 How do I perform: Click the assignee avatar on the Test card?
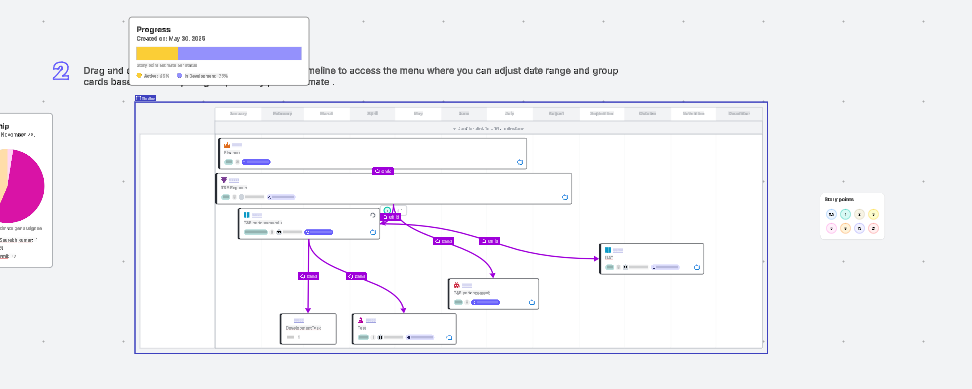point(380,338)
